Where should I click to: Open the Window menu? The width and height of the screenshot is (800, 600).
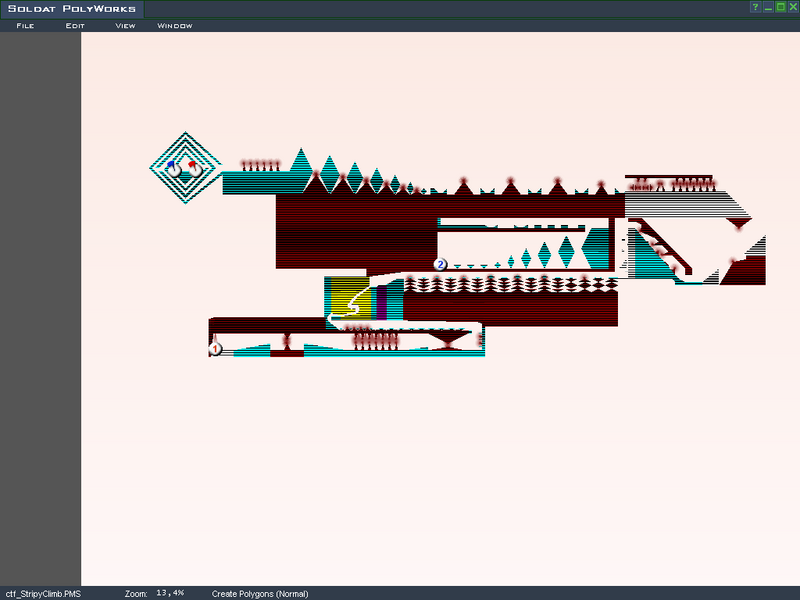[x=175, y=26]
